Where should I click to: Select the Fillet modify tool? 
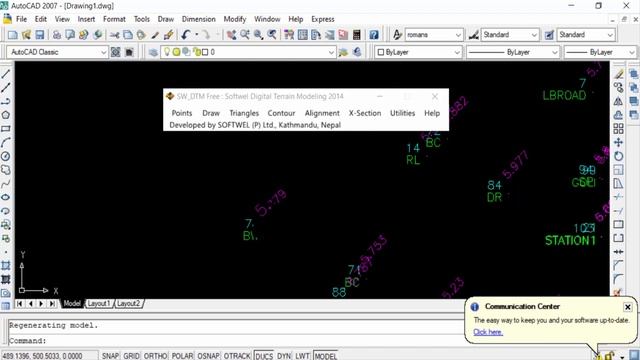click(619, 279)
